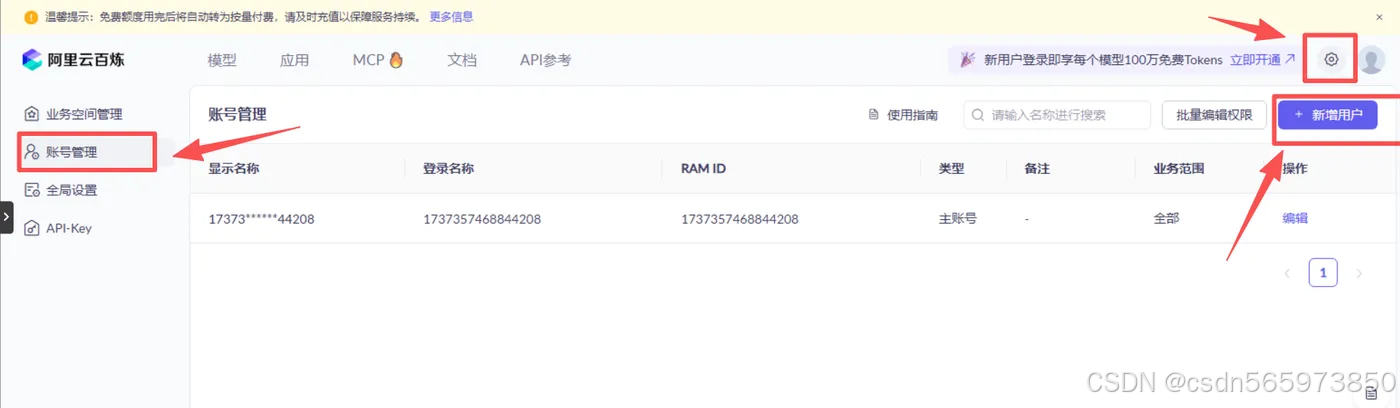The height and width of the screenshot is (408, 1400).
Task: Click 全部 business scope cell
Action: click(x=1166, y=218)
